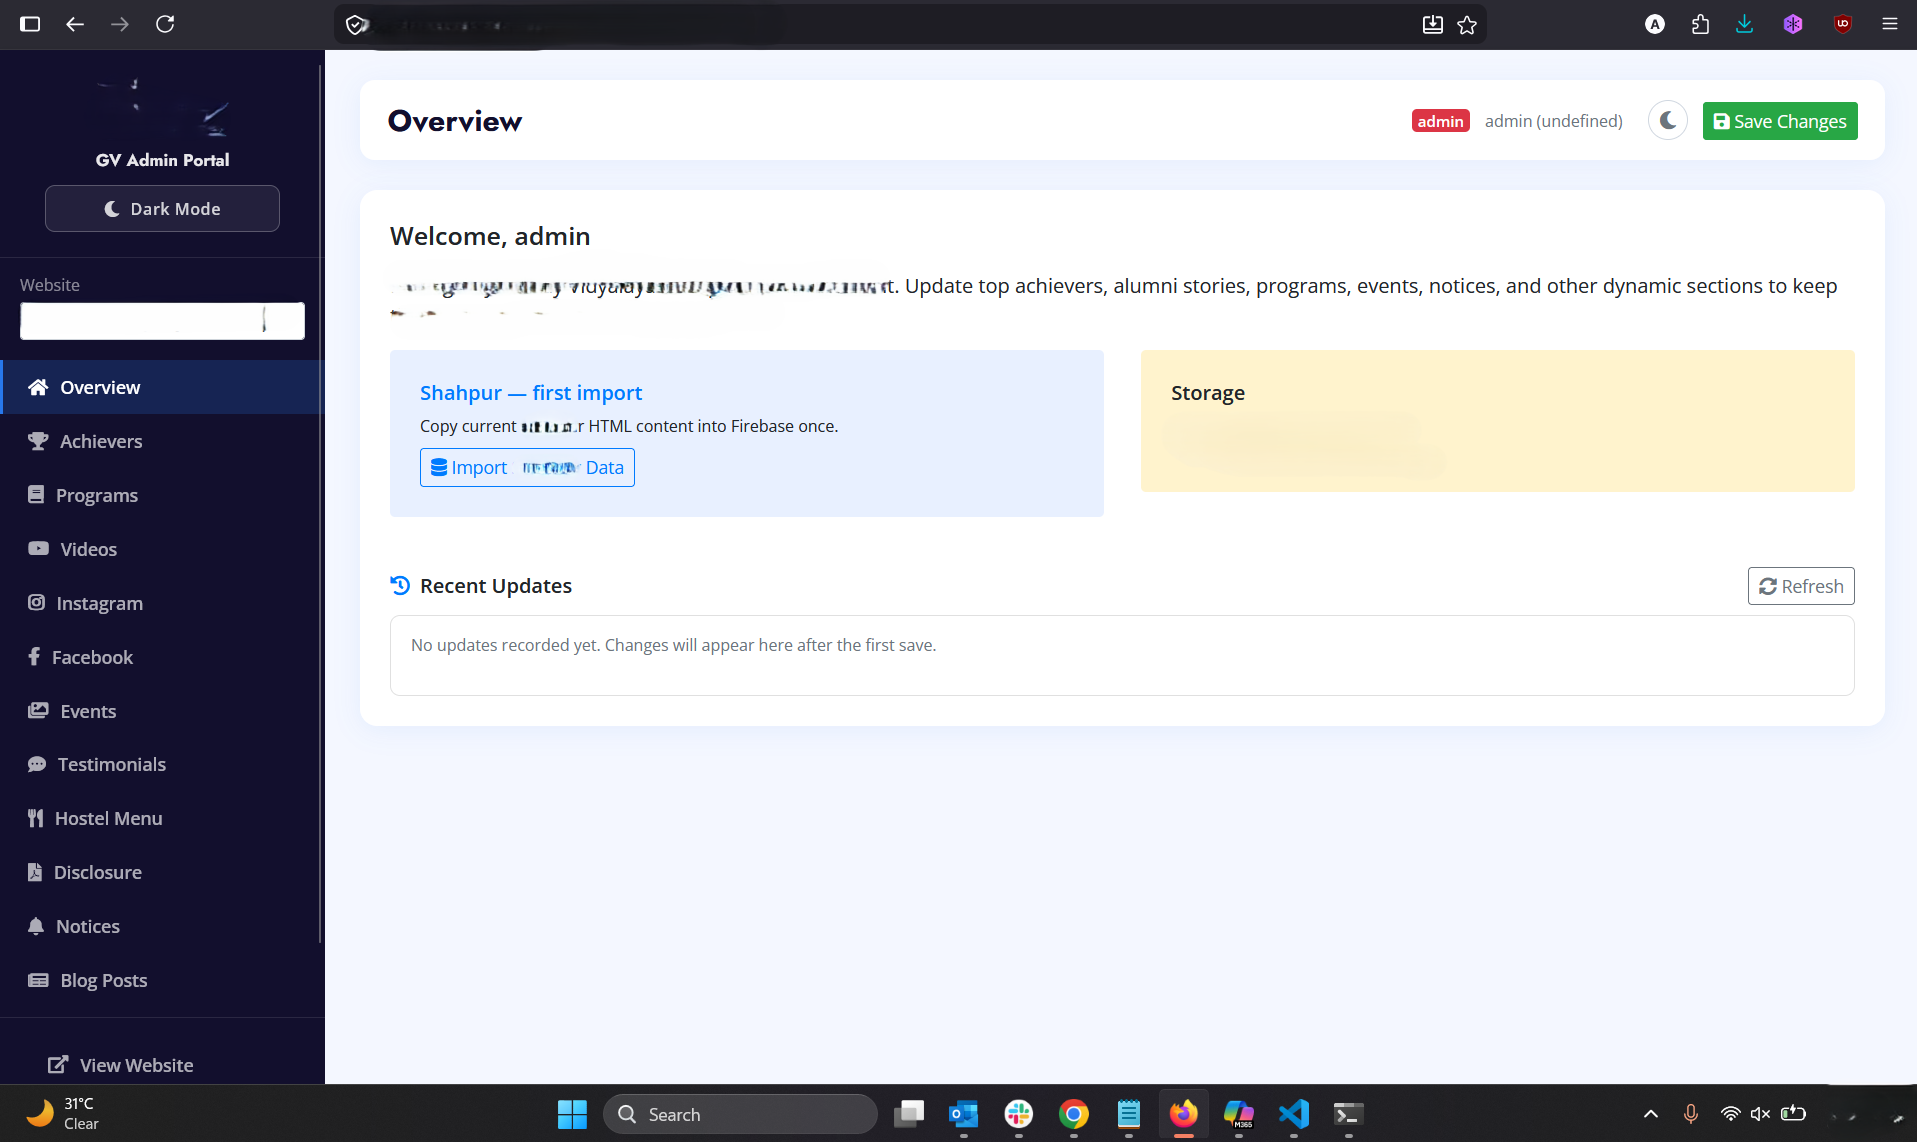Viewport: 1917px width, 1142px height.
Task: Click the red admin role badge
Action: click(x=1440, y=121)
